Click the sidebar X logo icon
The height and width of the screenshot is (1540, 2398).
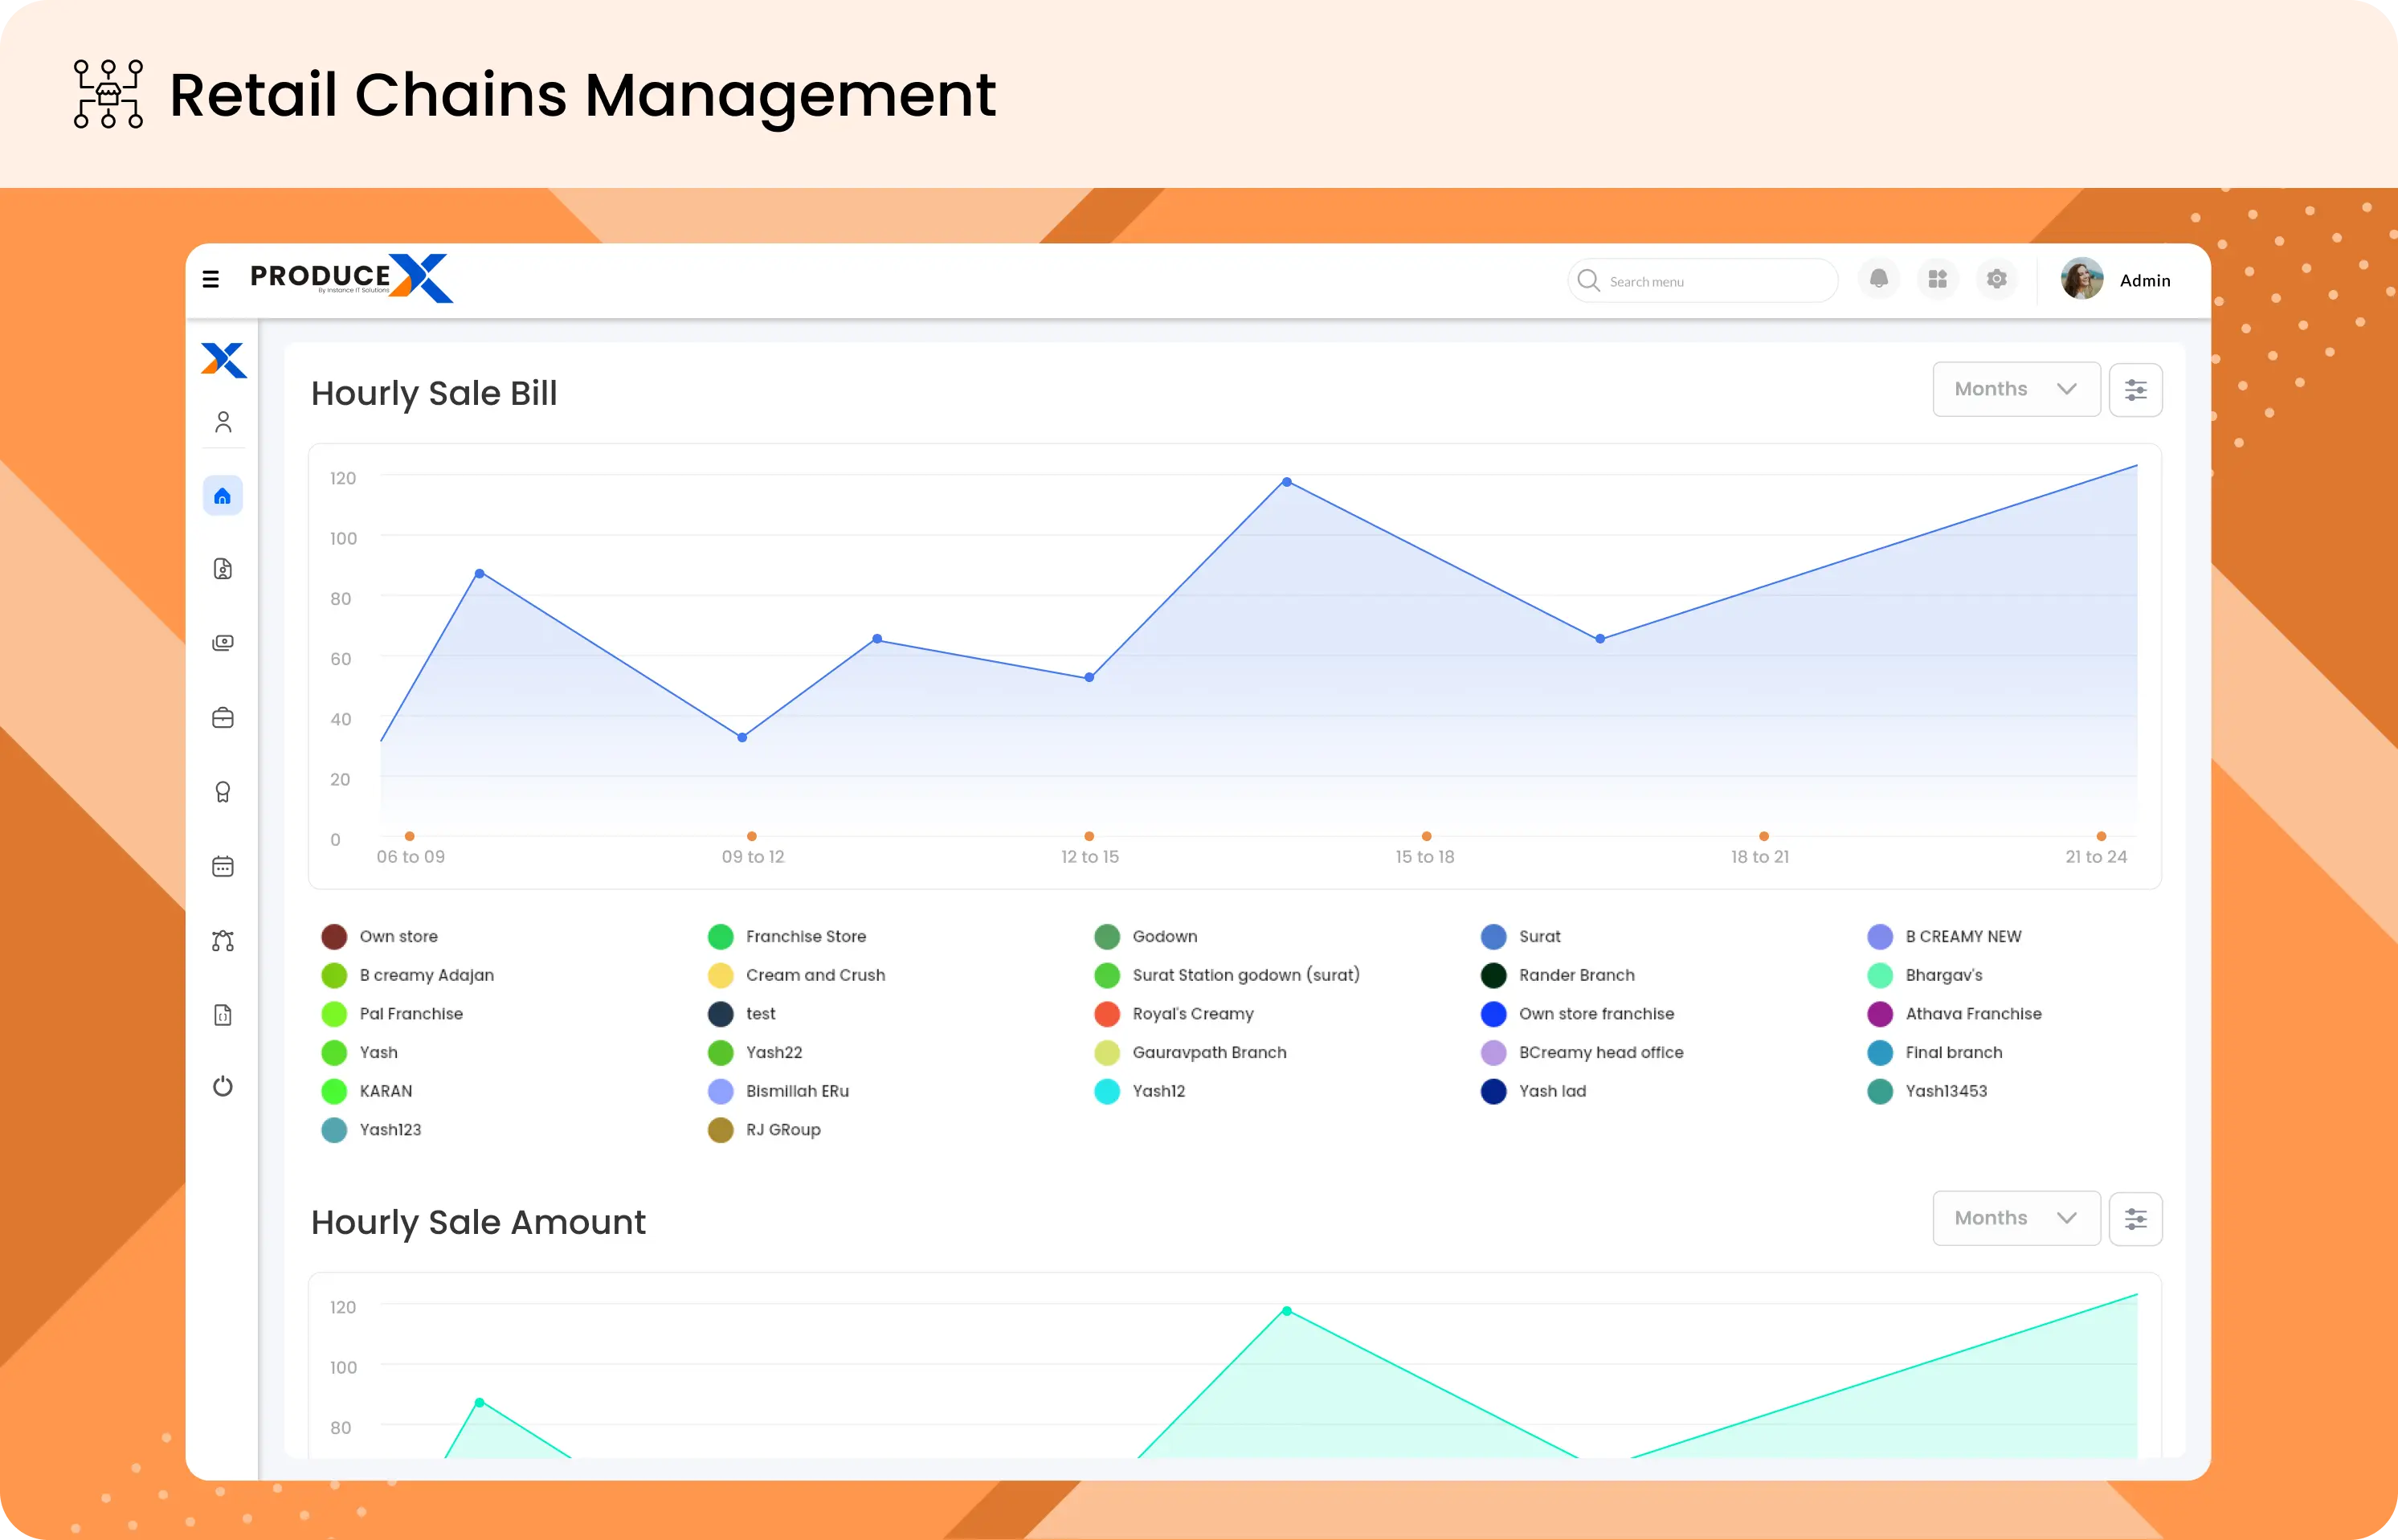[x=223, y=360]
